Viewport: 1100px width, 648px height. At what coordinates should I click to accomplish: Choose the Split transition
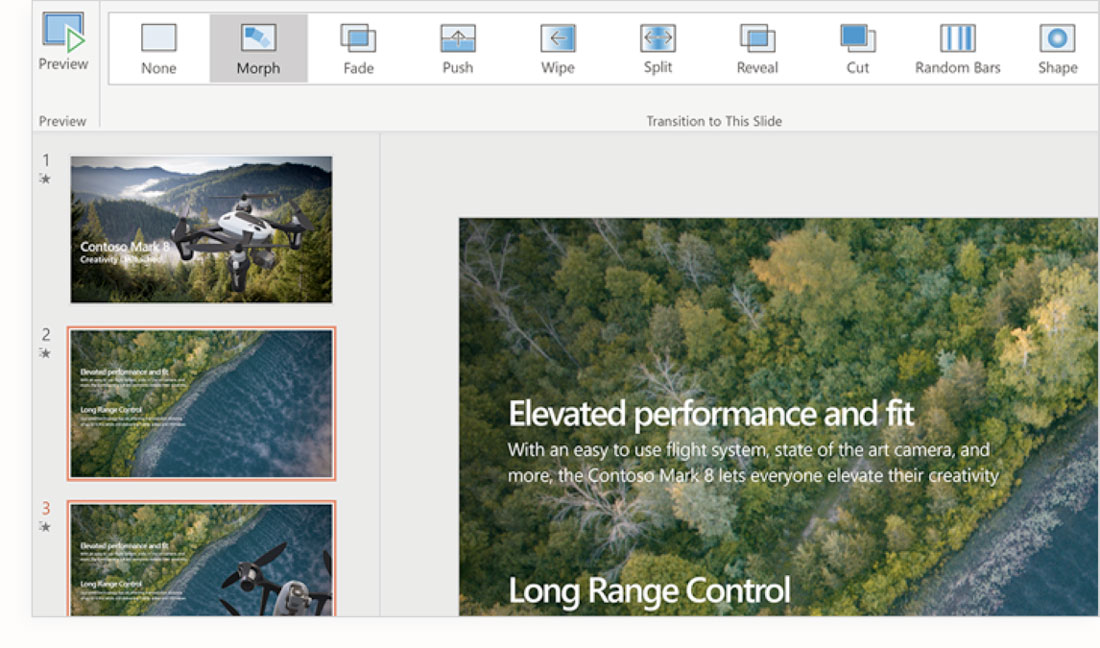pos(658,48)
